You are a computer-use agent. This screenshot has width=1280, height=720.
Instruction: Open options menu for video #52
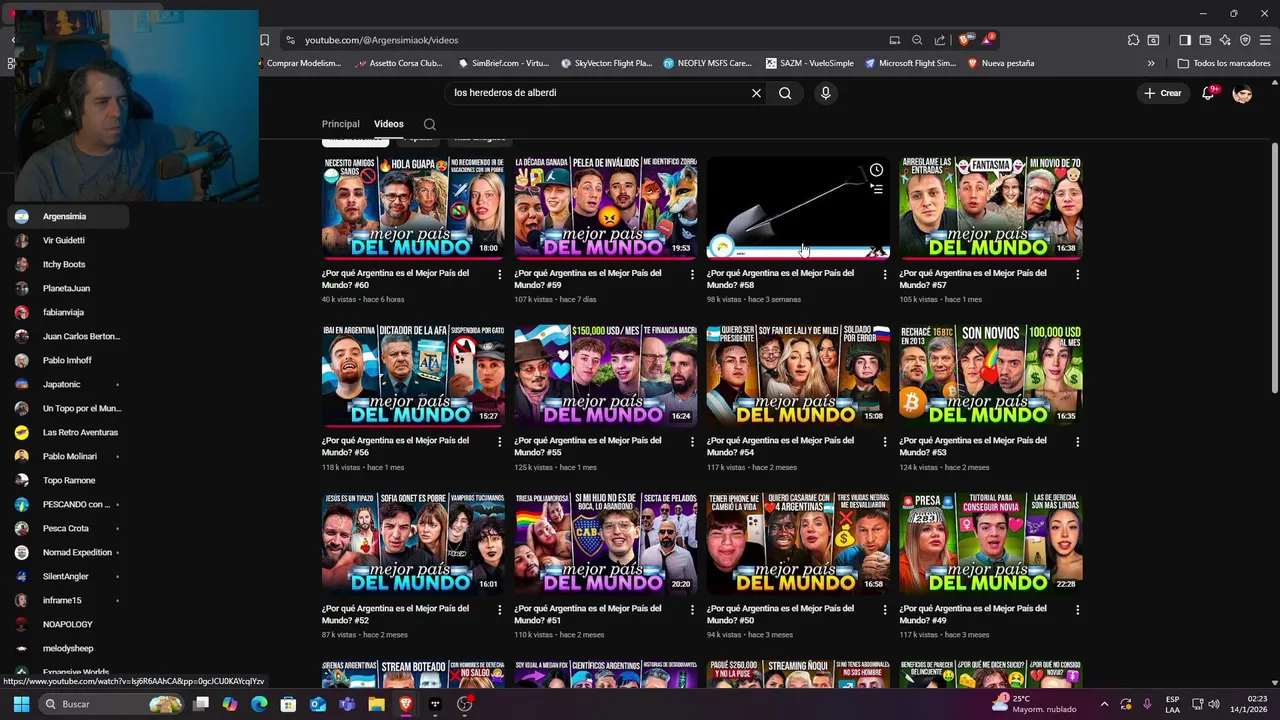(500, 609)
